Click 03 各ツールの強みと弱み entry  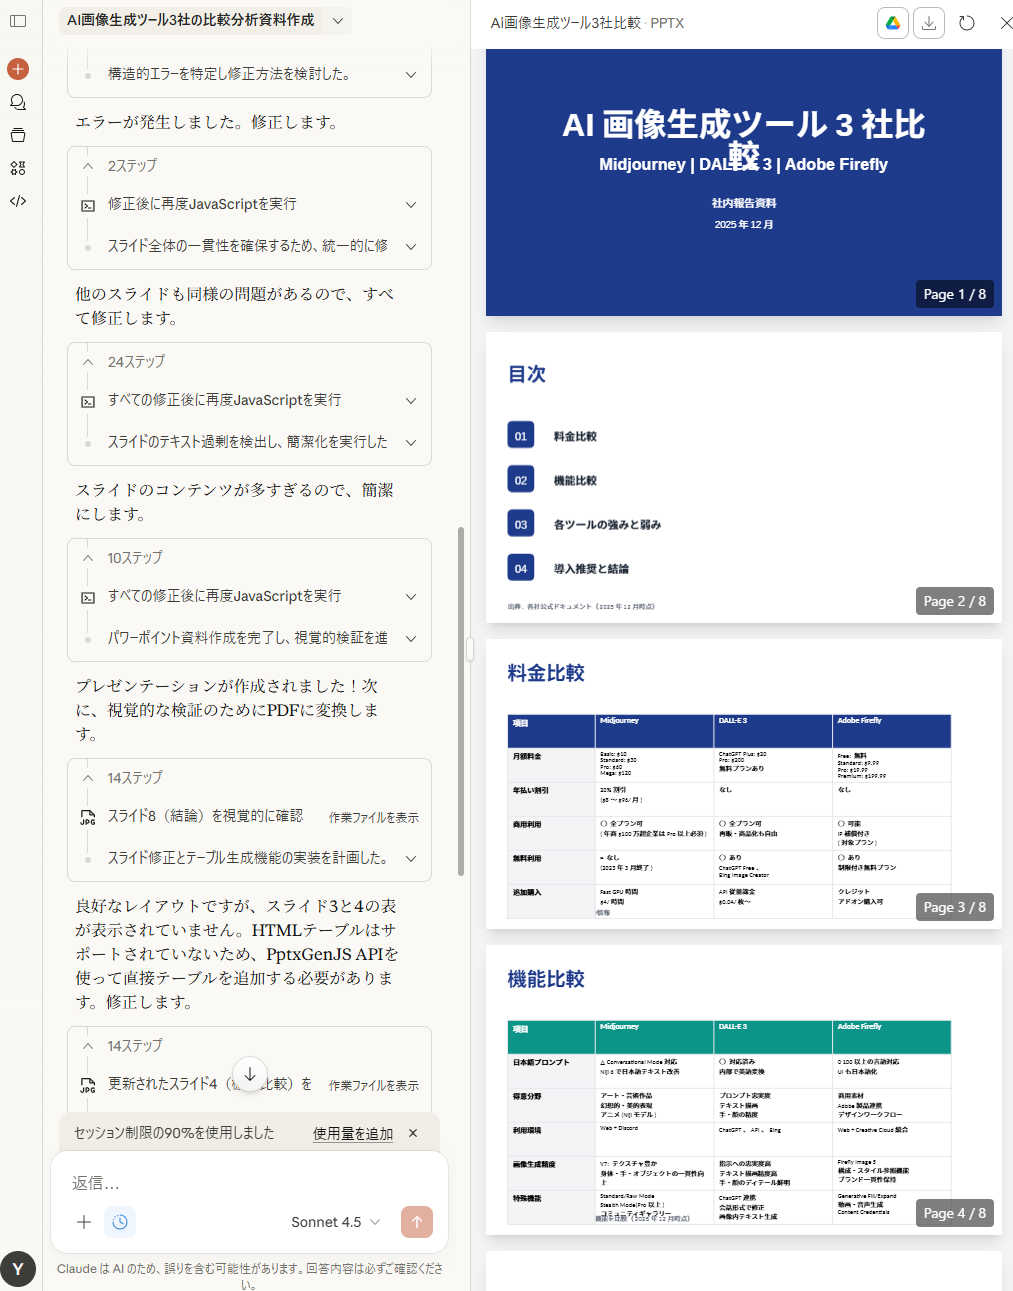tap(585, 524)
